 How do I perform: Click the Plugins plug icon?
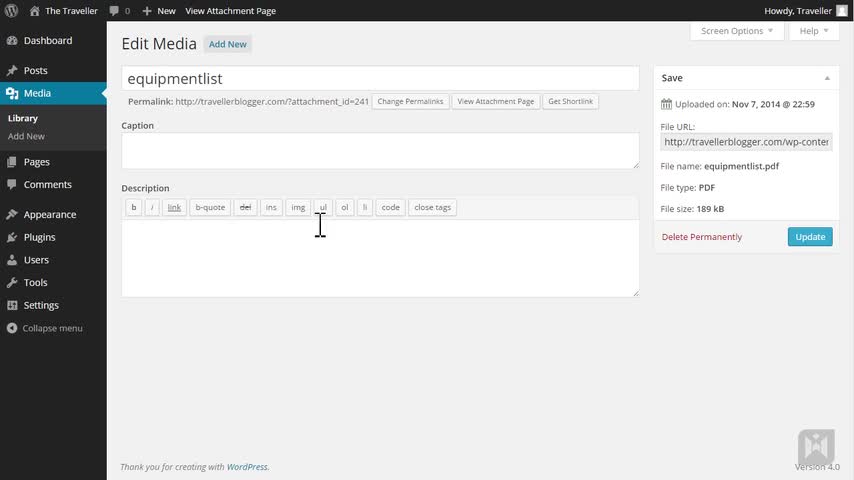[x=12, y=237]
